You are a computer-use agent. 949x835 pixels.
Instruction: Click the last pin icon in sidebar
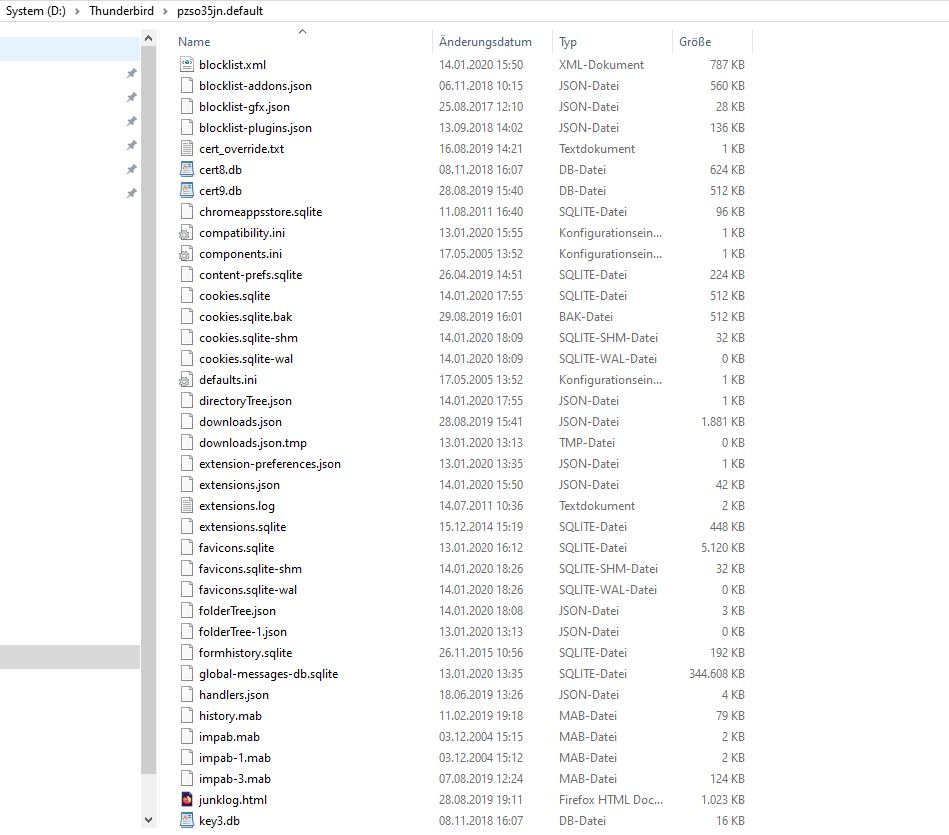click(x=131, y=193)
